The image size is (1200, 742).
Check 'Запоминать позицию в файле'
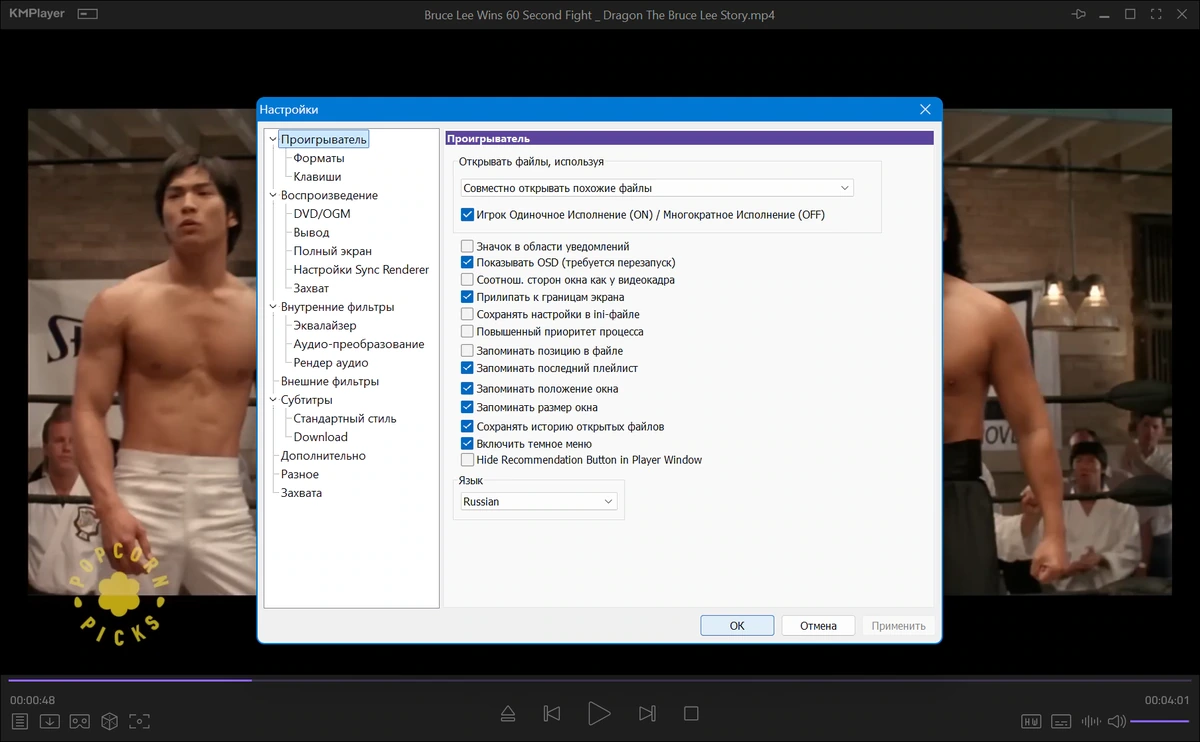467,351
